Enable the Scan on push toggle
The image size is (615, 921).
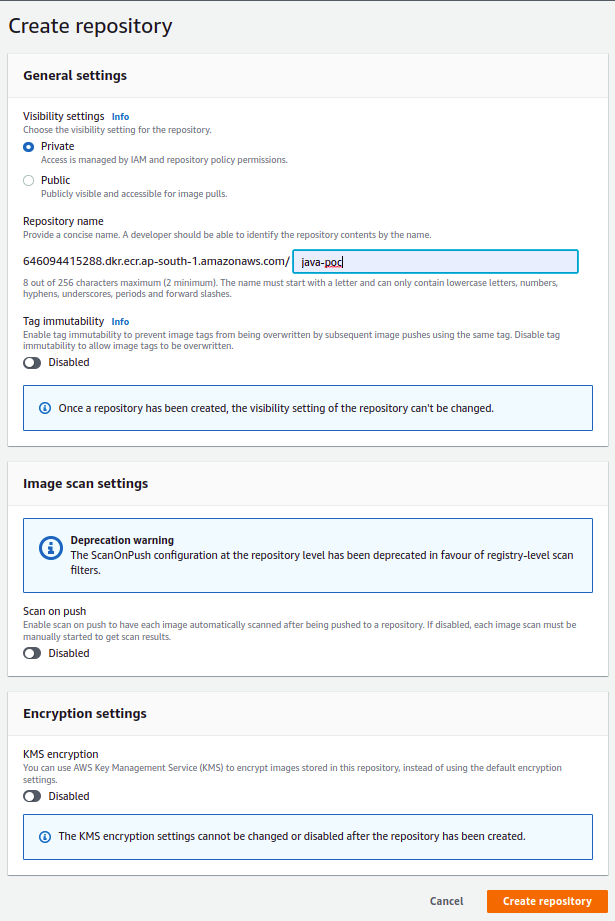(31, 653)
